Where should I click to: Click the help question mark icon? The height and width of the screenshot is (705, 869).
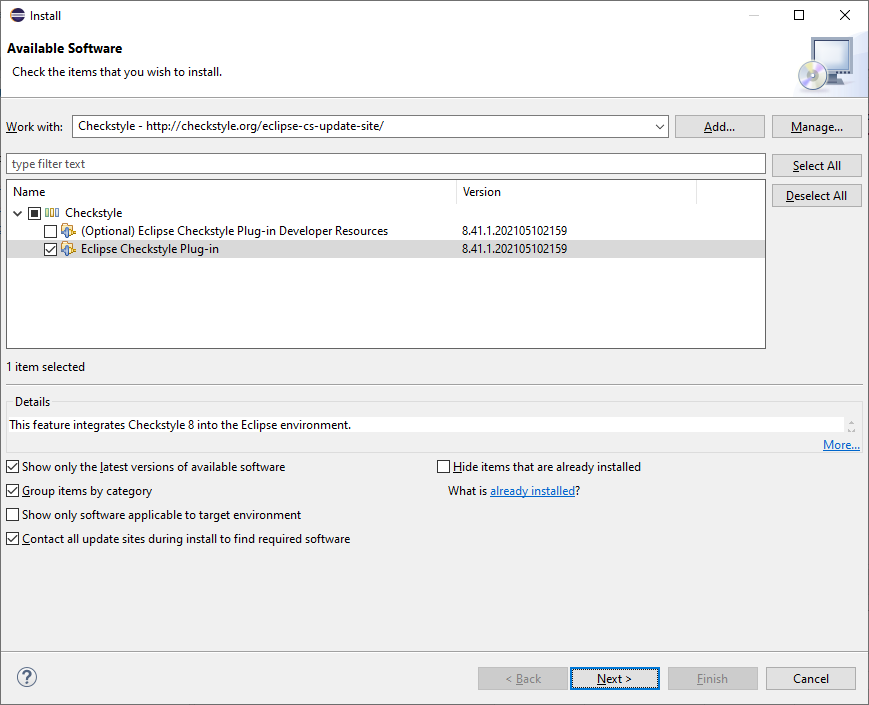[x=27, y=677]
